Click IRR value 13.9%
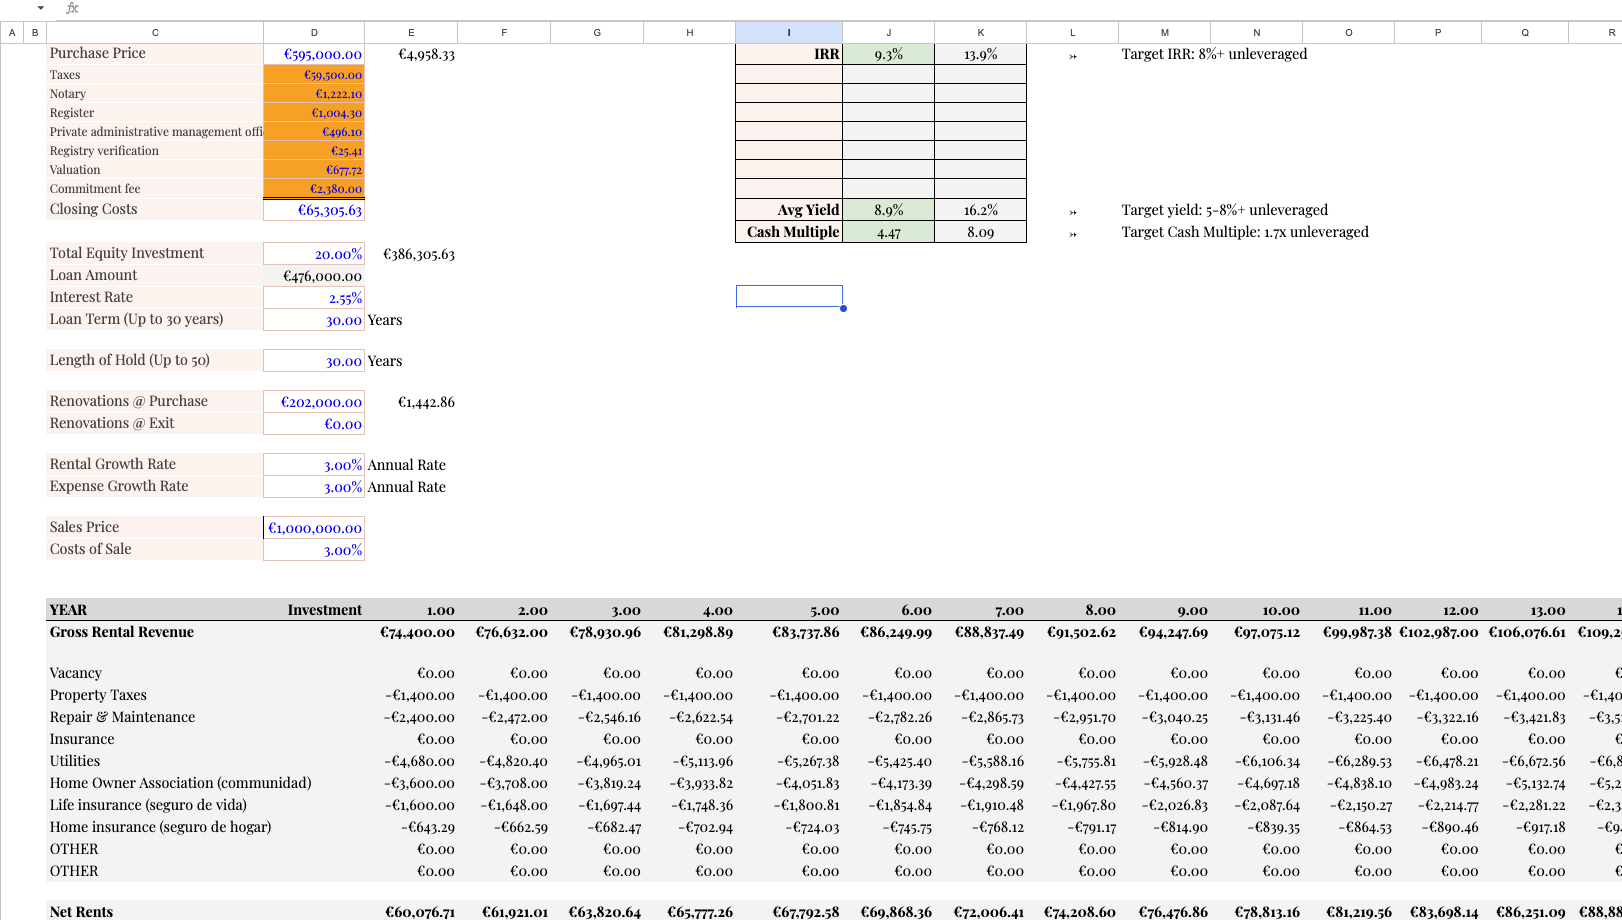Screen dimensions: 1622x920 pyautogui.click(x=981, y=54)
